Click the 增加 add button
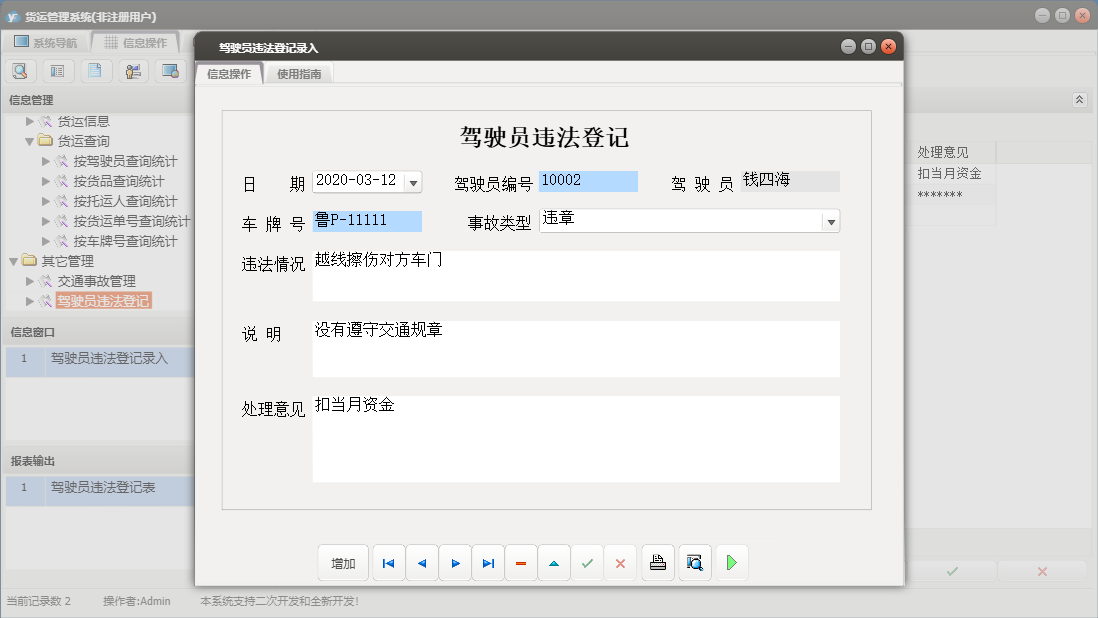The width and height of the screenshot is (1098, 618). pos(343,562)
